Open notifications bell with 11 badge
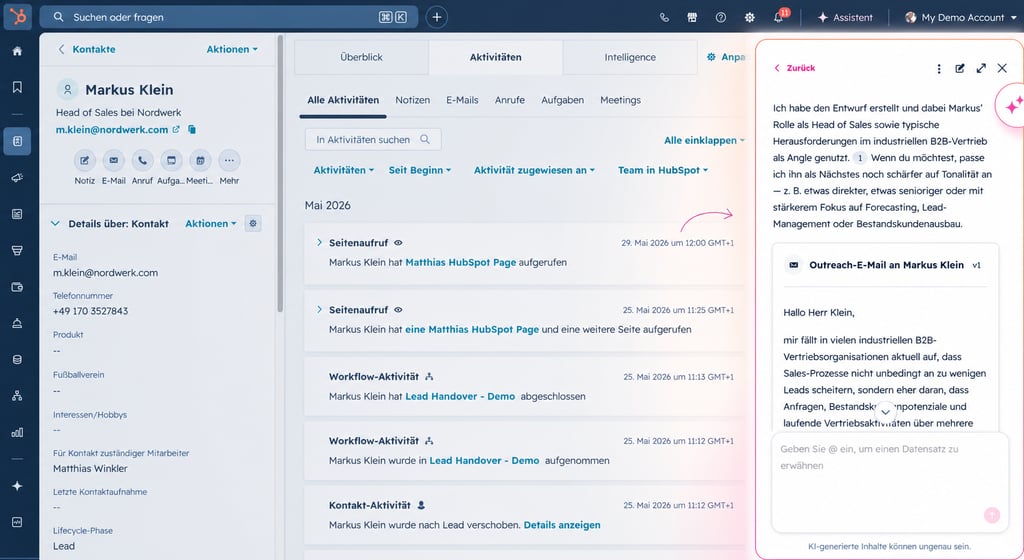This screenshot has height=560, width=1024. [779, 17]
